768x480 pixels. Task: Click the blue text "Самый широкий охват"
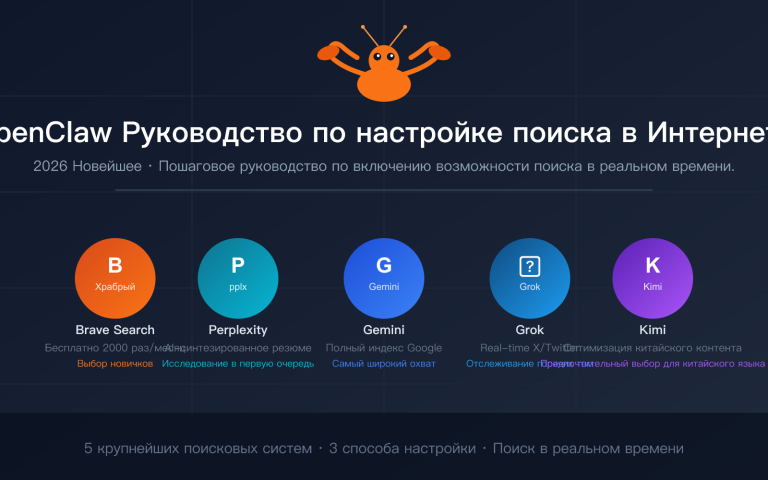(x=384, y=364)
